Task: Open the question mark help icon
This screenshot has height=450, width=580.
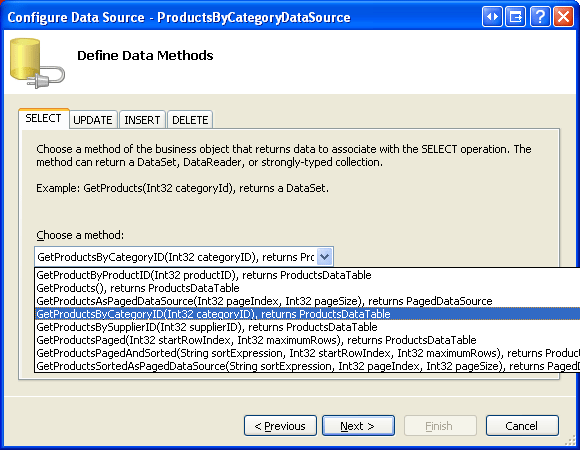Action: (x=540, y=17)
